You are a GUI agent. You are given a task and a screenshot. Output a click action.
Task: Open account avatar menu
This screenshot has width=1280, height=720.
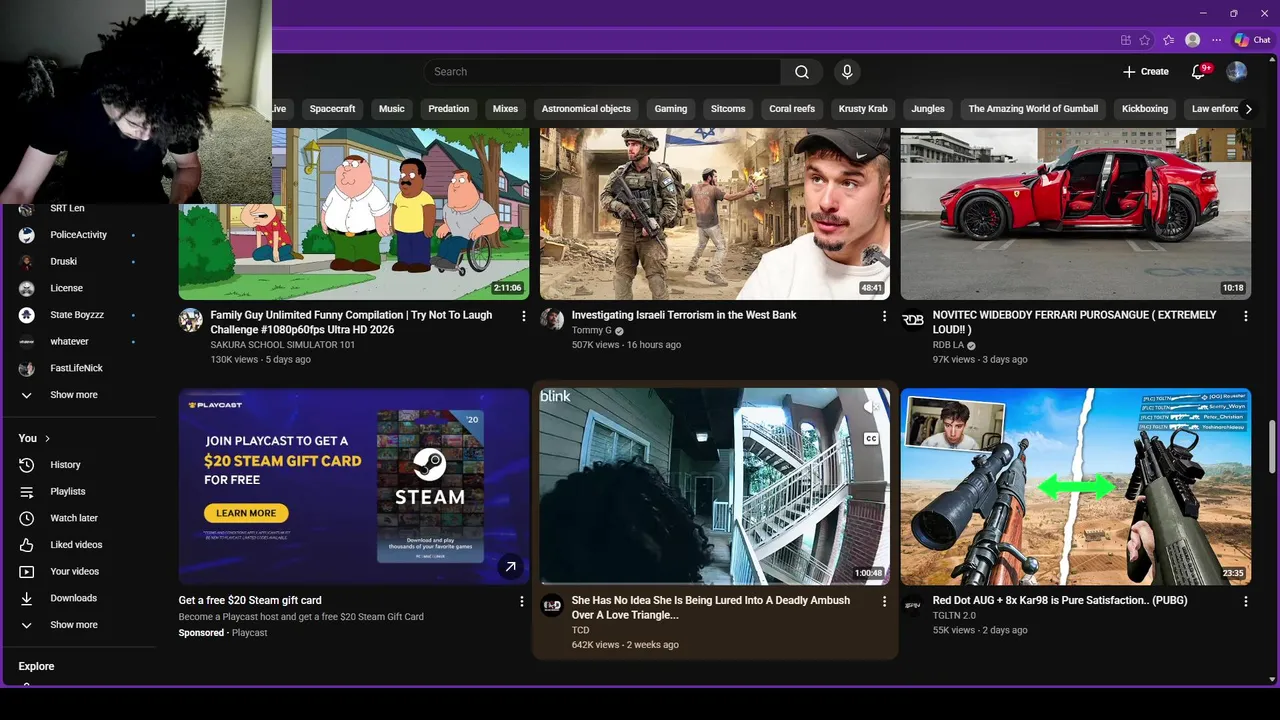click(x=1237, y=72)
